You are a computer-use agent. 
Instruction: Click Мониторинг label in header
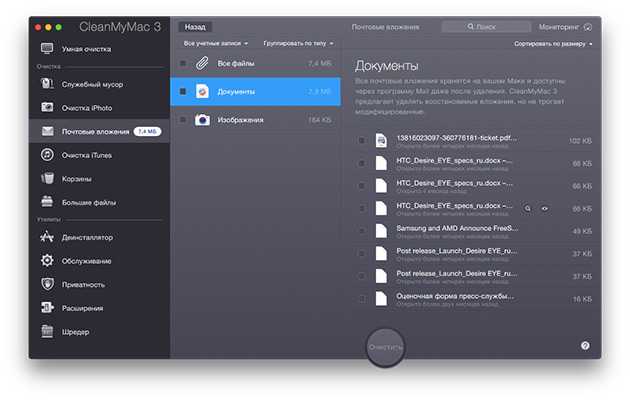pyautogui.click(x=559, y=27)
